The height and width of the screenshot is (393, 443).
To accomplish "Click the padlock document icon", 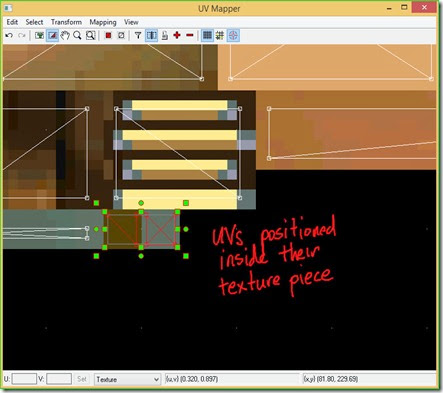I will click(164, 35).
